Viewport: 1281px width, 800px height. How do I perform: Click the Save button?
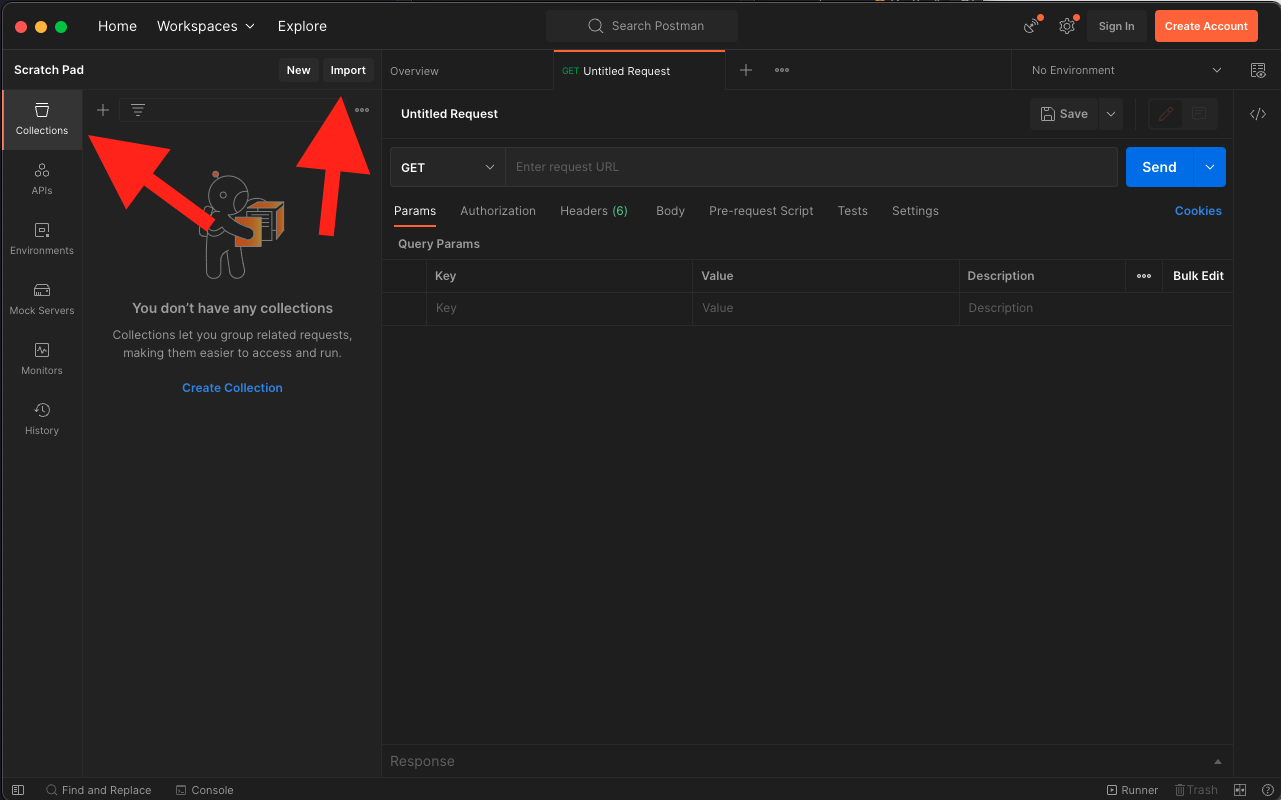(1064, 114)
